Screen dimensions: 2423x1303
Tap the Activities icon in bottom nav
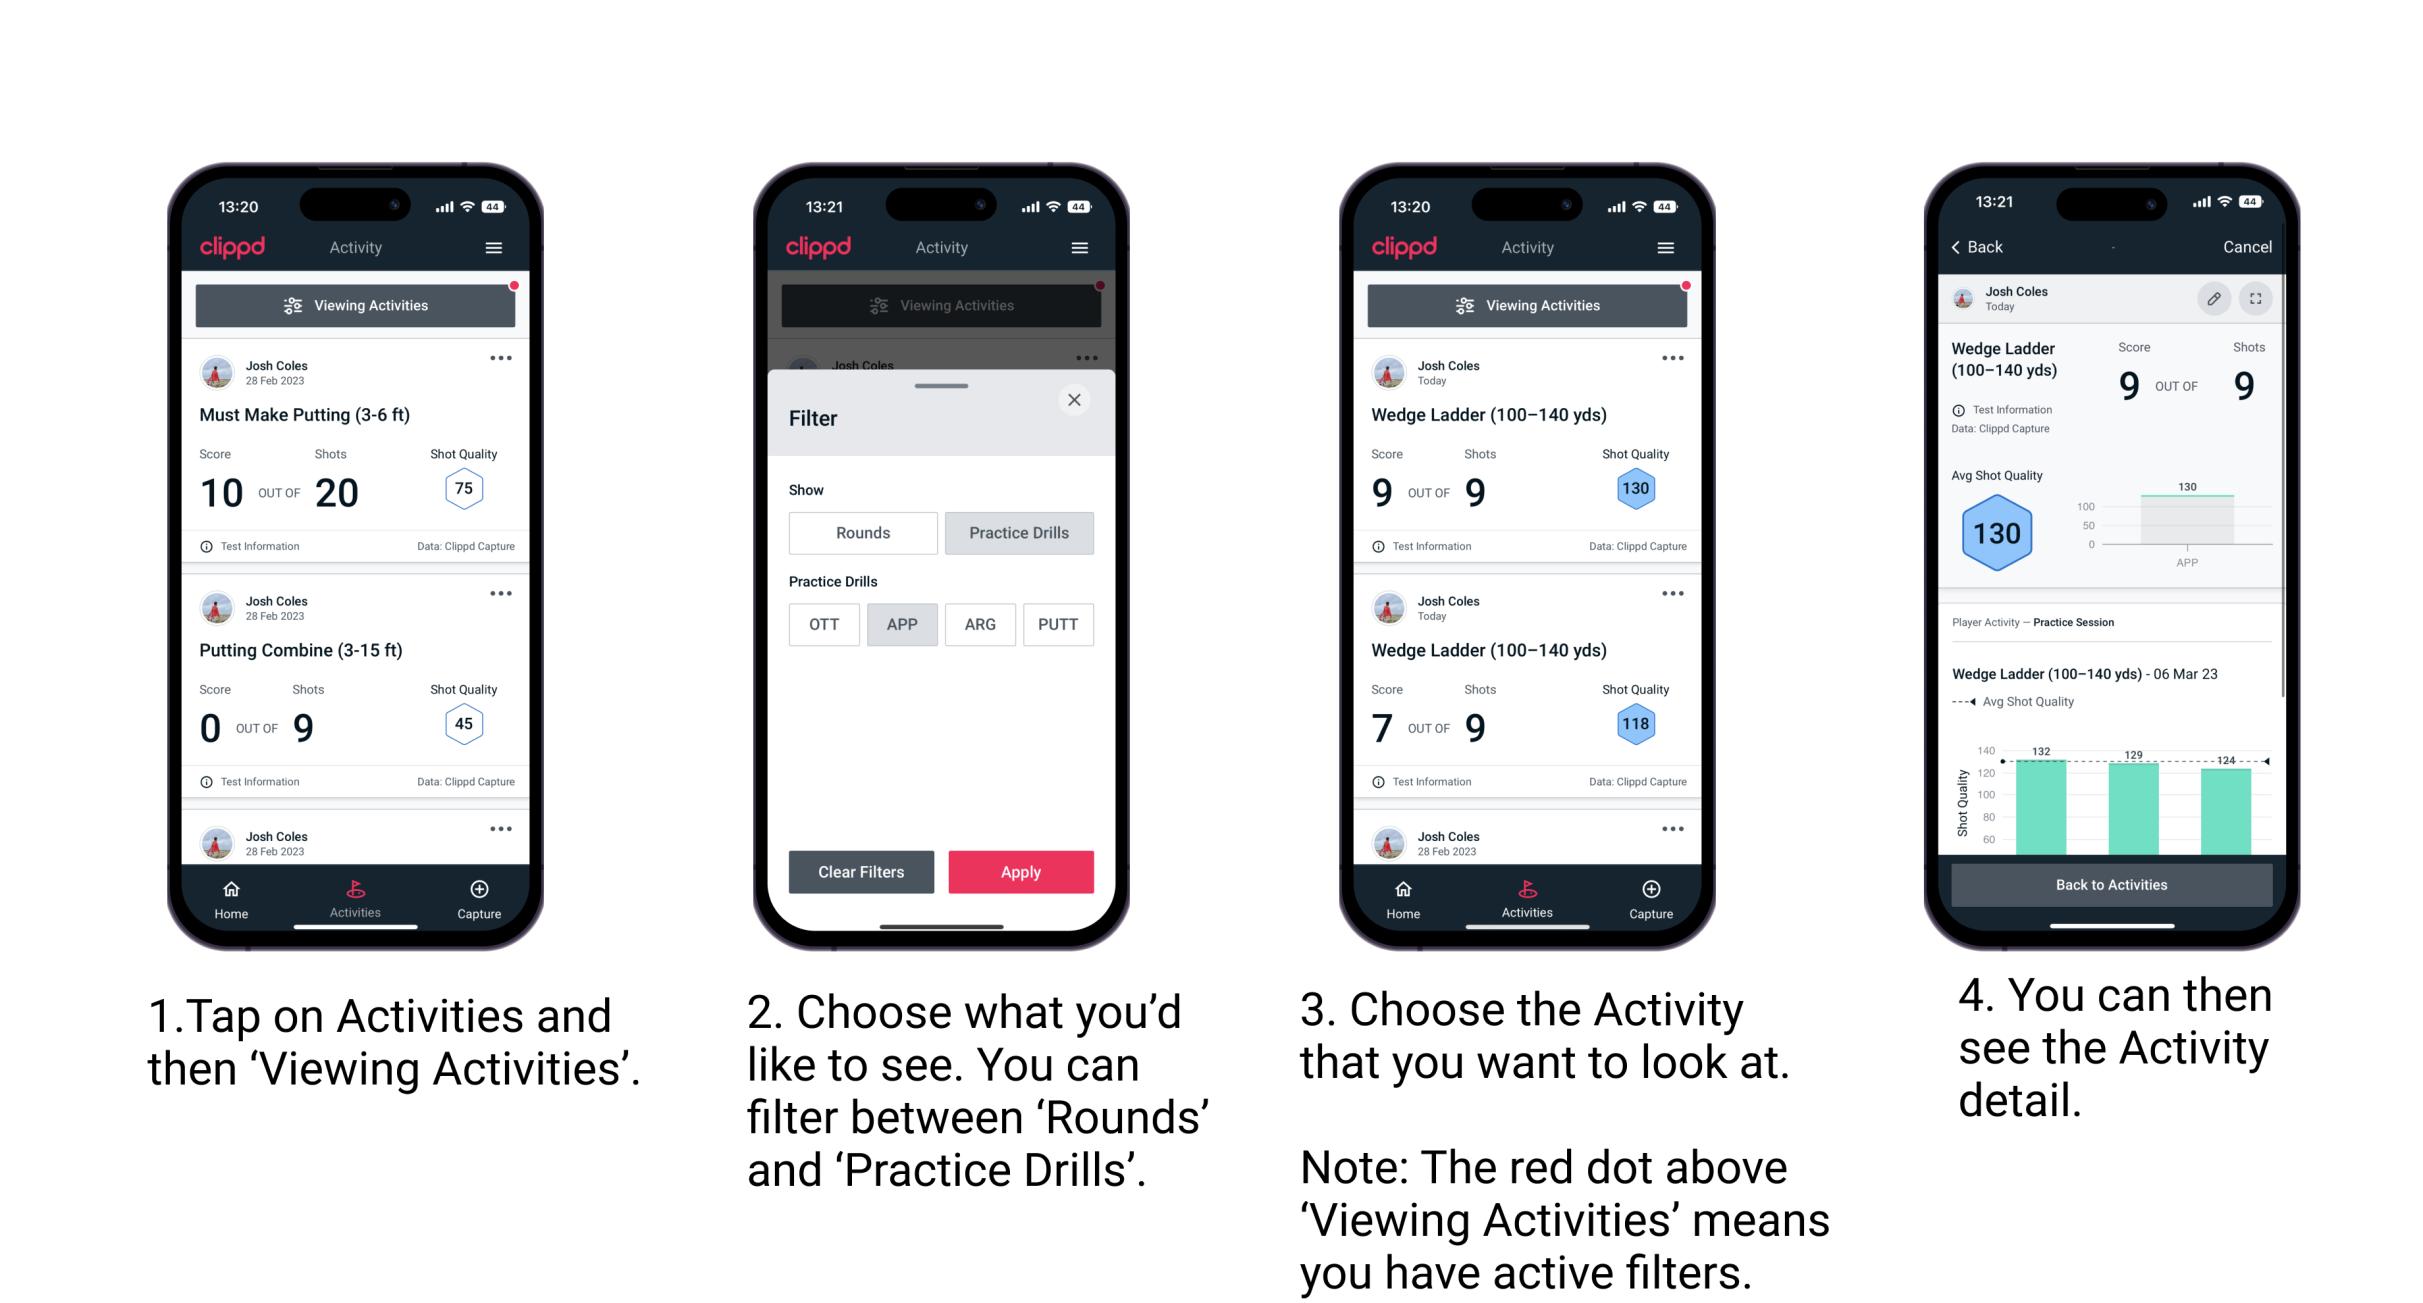pyautogui.click(x=355, y=895)
